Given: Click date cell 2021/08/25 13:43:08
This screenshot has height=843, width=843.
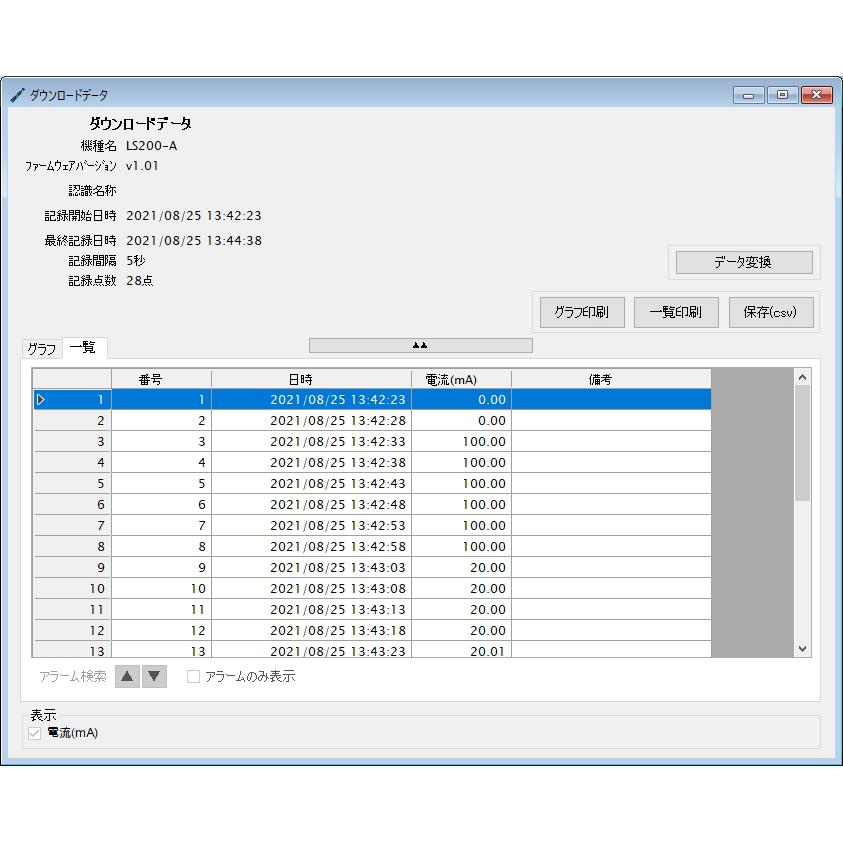Looking at the screenshot, I should click(x=311, y=588).
